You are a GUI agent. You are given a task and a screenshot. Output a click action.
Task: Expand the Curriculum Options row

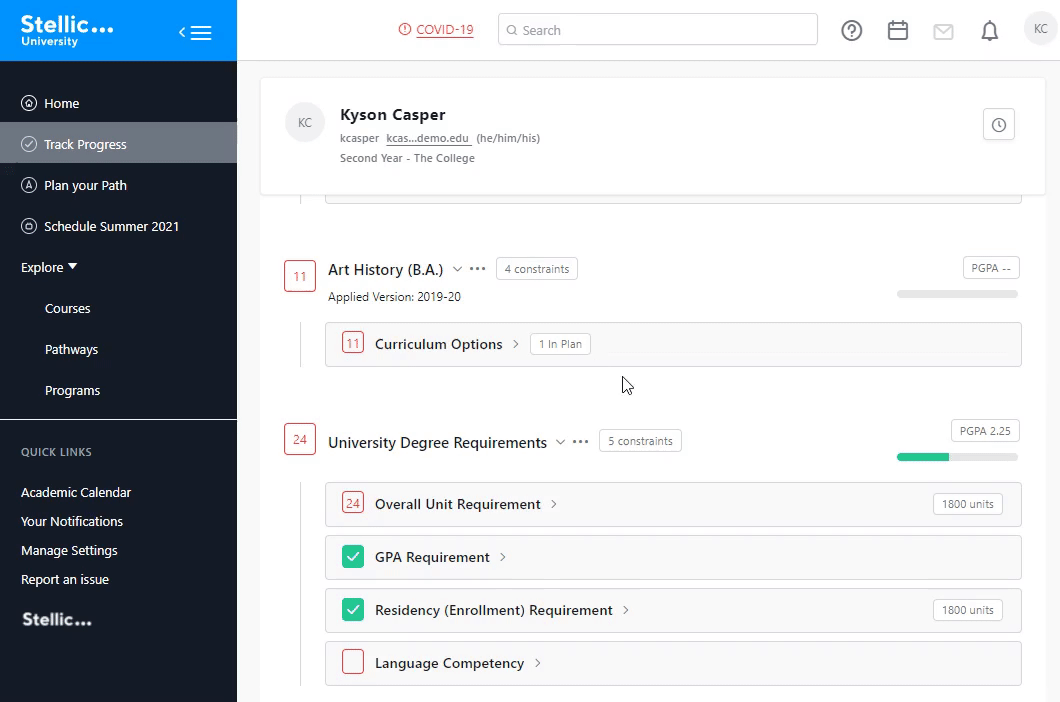click(516, 344)
